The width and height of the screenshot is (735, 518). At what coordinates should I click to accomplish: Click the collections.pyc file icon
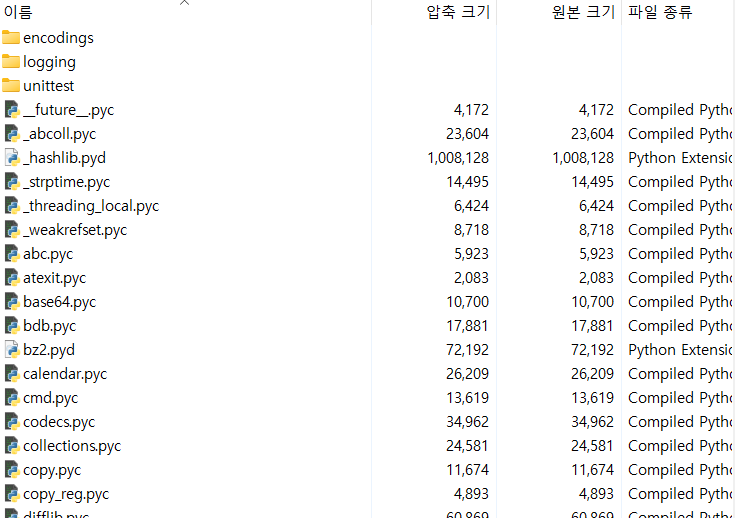[x=12, y=445]
